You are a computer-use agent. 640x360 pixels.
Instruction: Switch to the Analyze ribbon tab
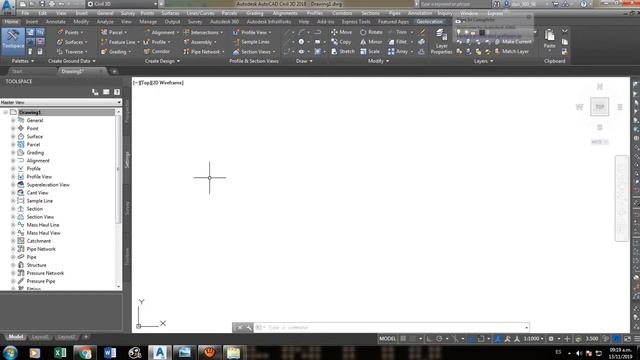(105, 22)
